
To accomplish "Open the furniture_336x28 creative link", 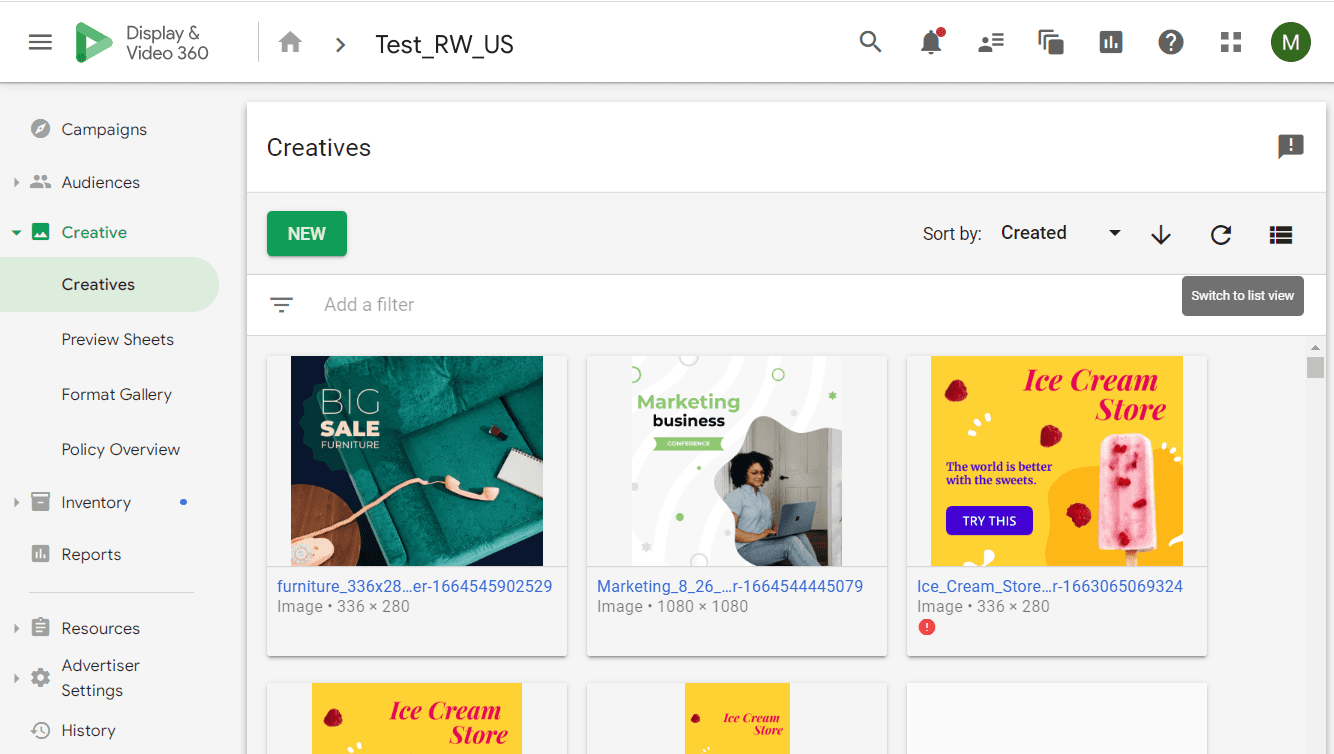I will 415,586.
